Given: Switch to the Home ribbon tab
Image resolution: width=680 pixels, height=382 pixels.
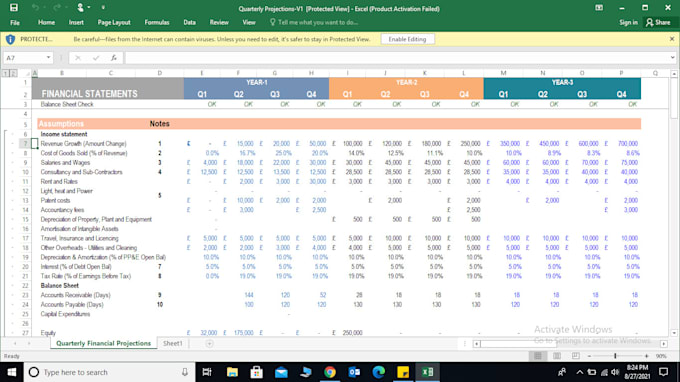Looking at the screenshot, I should 46,23.
